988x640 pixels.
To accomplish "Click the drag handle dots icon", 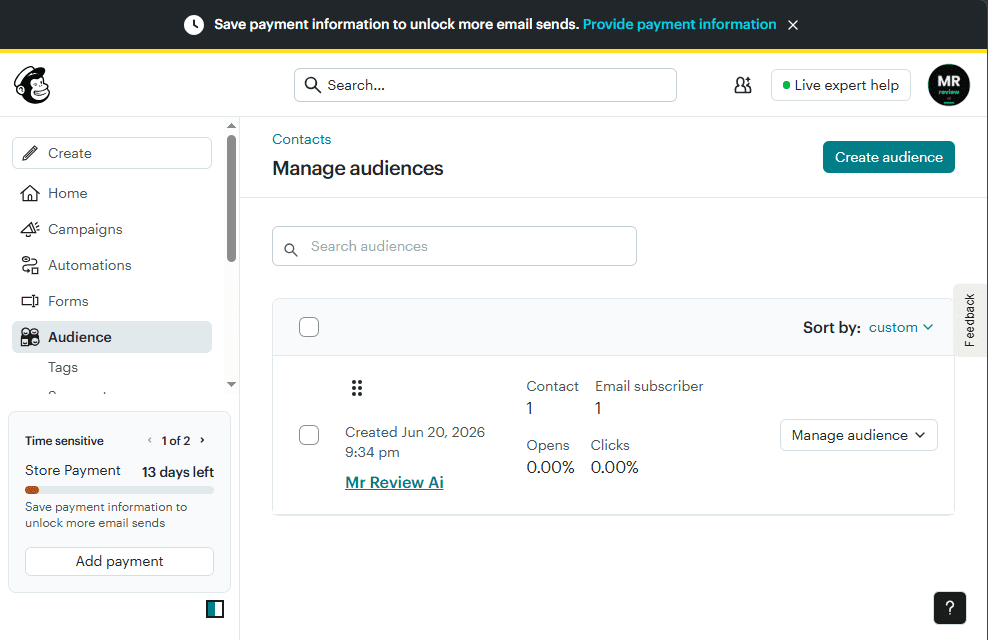I will click(x=357, y=388).
